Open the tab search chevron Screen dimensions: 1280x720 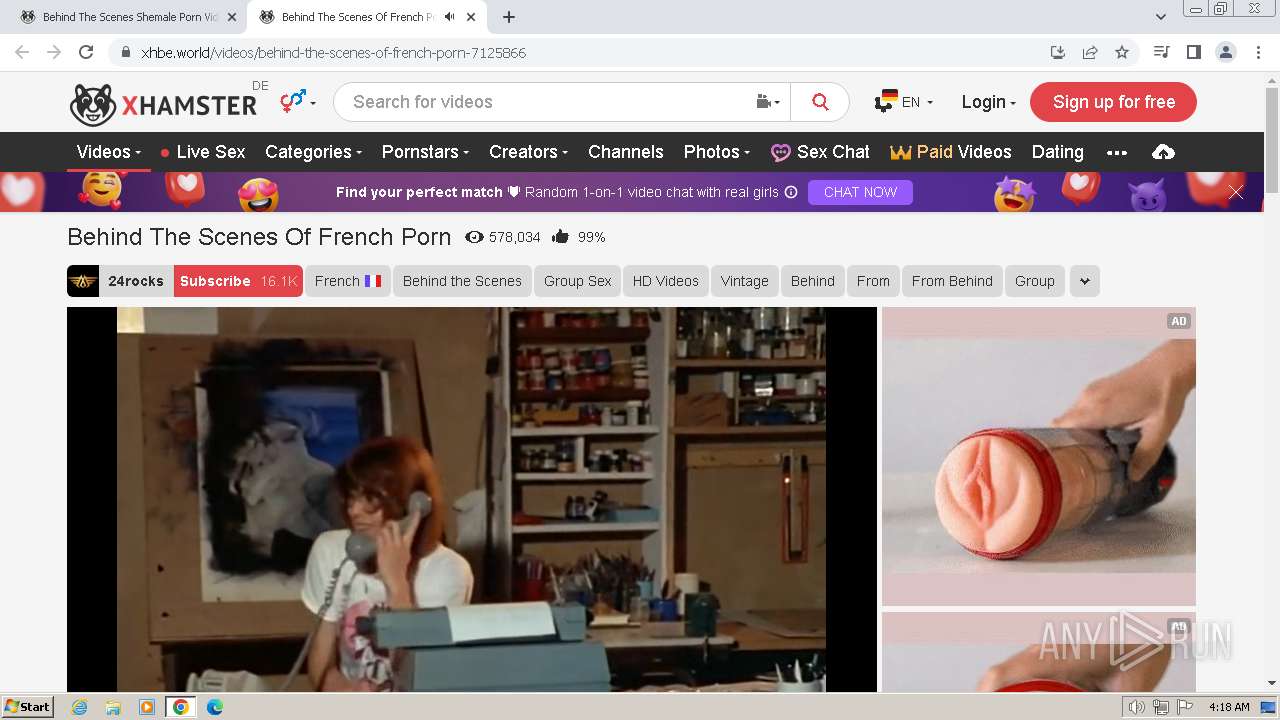[x=1160, y=17]
